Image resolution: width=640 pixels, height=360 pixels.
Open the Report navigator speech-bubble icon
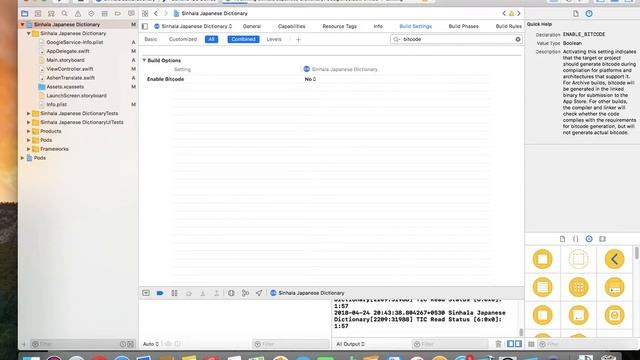[131, 13]
